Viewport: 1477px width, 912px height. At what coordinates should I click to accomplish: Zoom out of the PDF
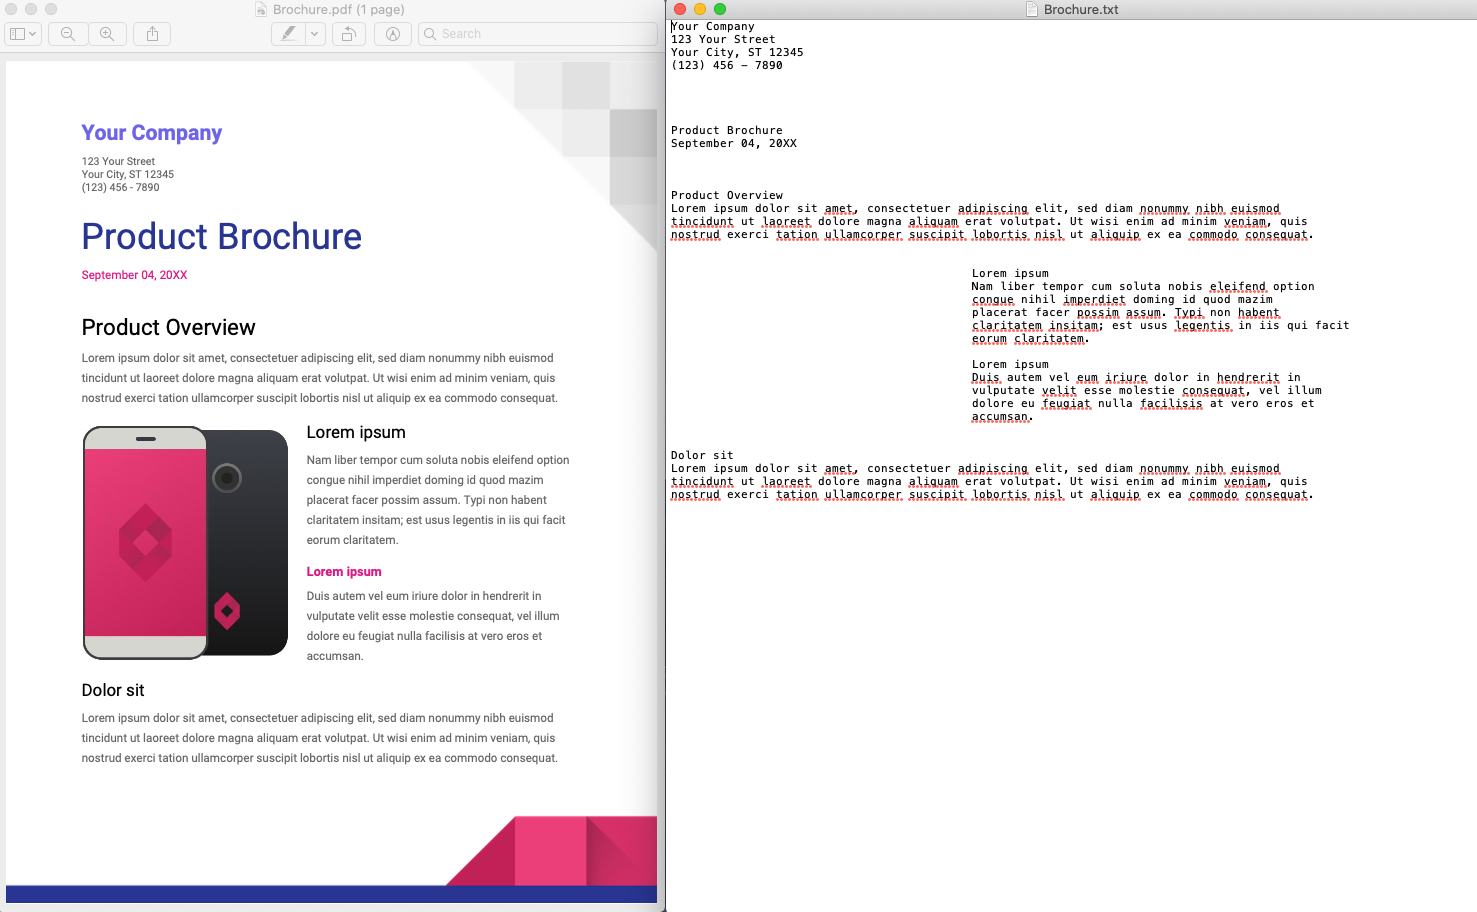tap(66, 33)
